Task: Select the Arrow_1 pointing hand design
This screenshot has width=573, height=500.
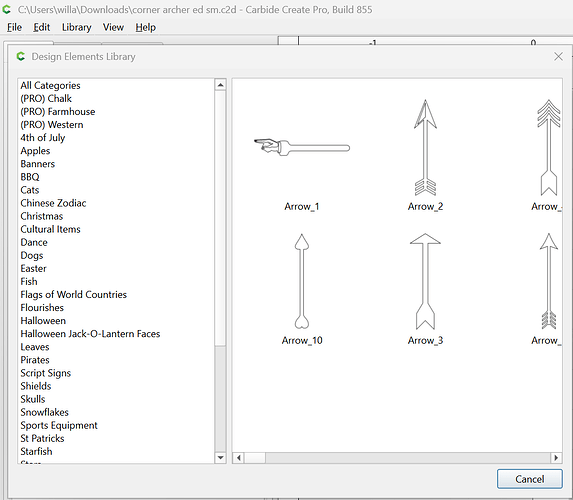Action: click(302, 148)
